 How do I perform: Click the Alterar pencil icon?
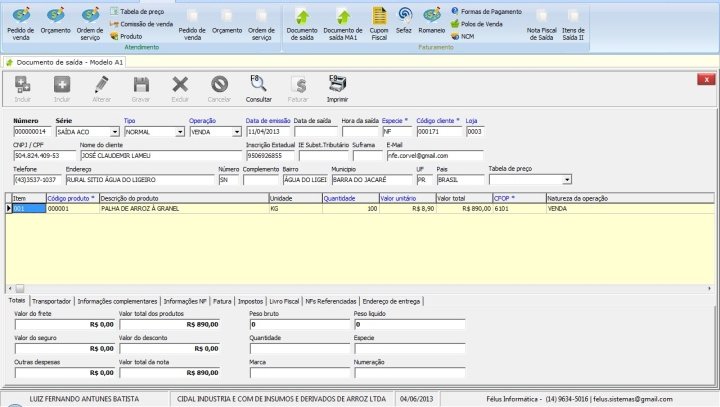click(101, 89)
